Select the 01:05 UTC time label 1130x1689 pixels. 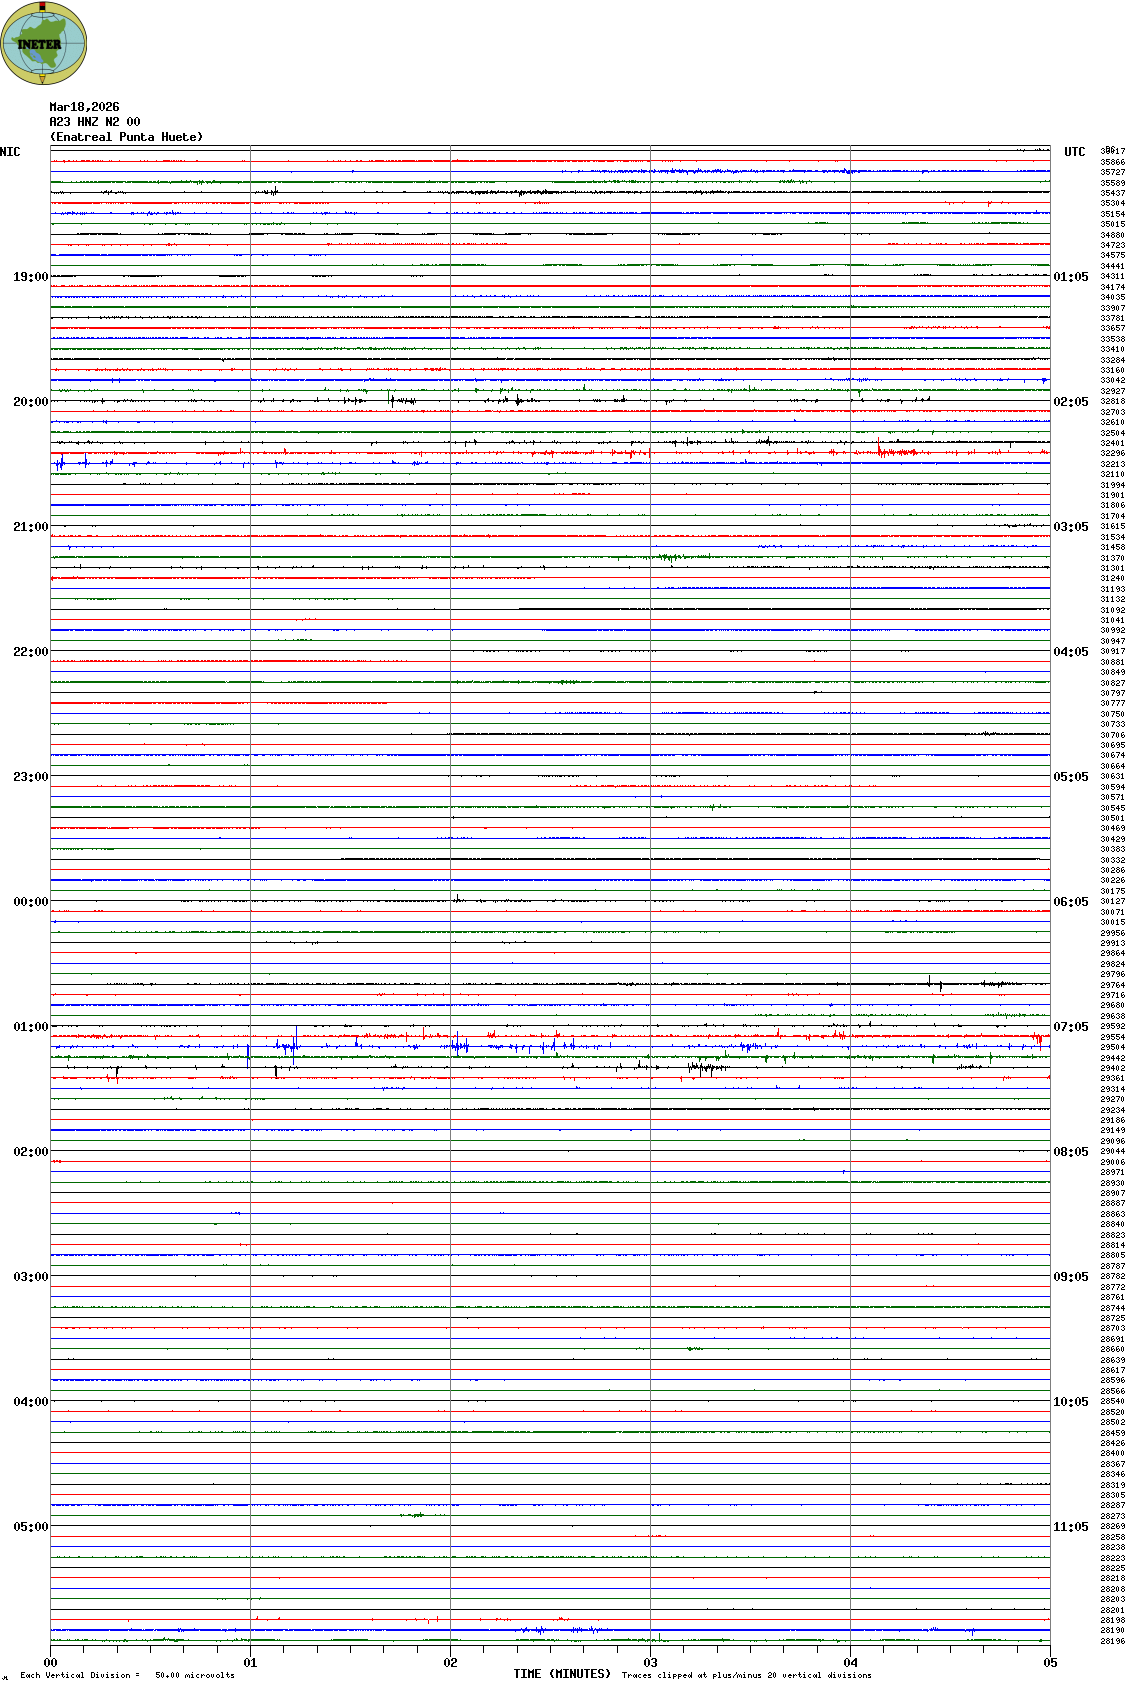click(x=1071, y=277)
